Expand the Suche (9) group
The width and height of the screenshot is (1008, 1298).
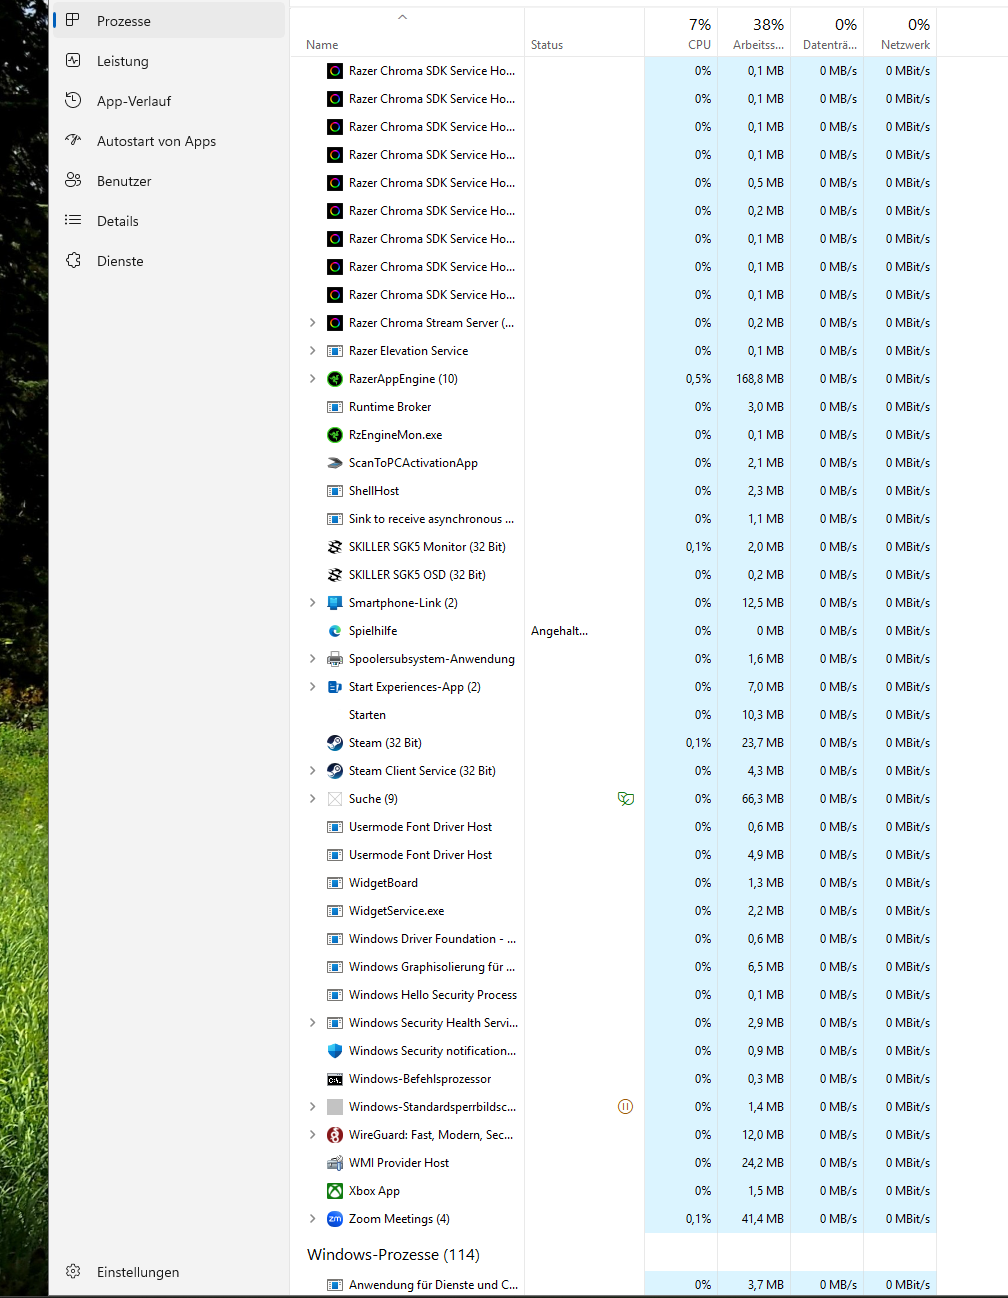pyautogui.click(x=312, y=799)
